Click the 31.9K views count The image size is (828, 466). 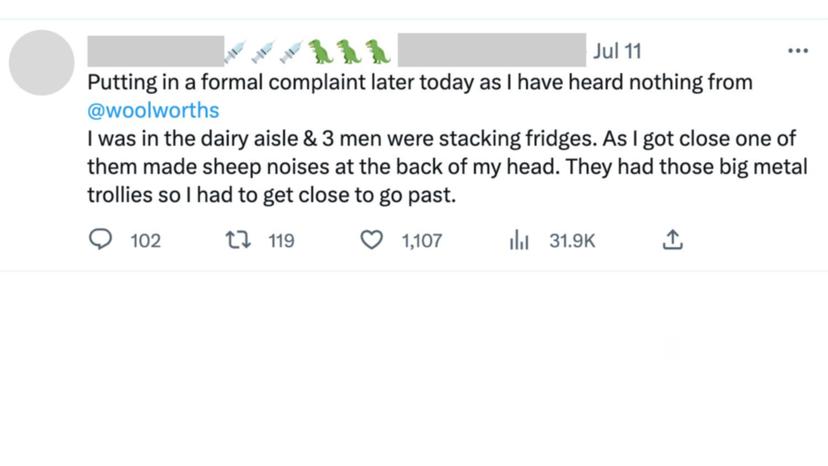(x=572, y=240)
